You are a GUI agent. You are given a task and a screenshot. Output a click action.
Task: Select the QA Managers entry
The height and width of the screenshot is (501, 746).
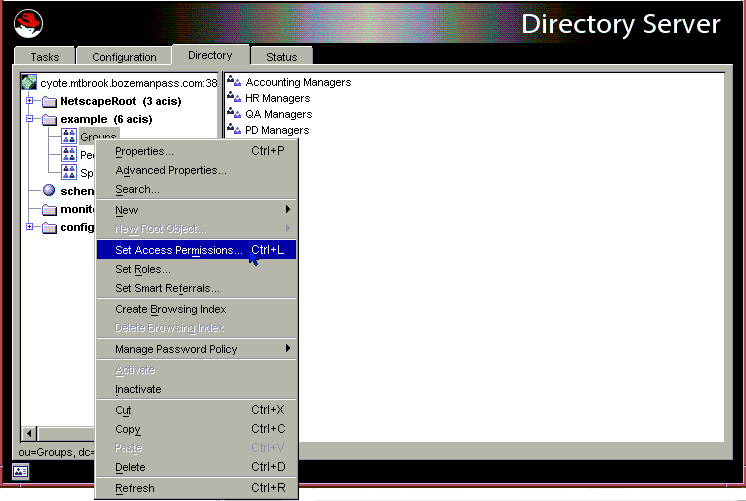coord(278,114)
